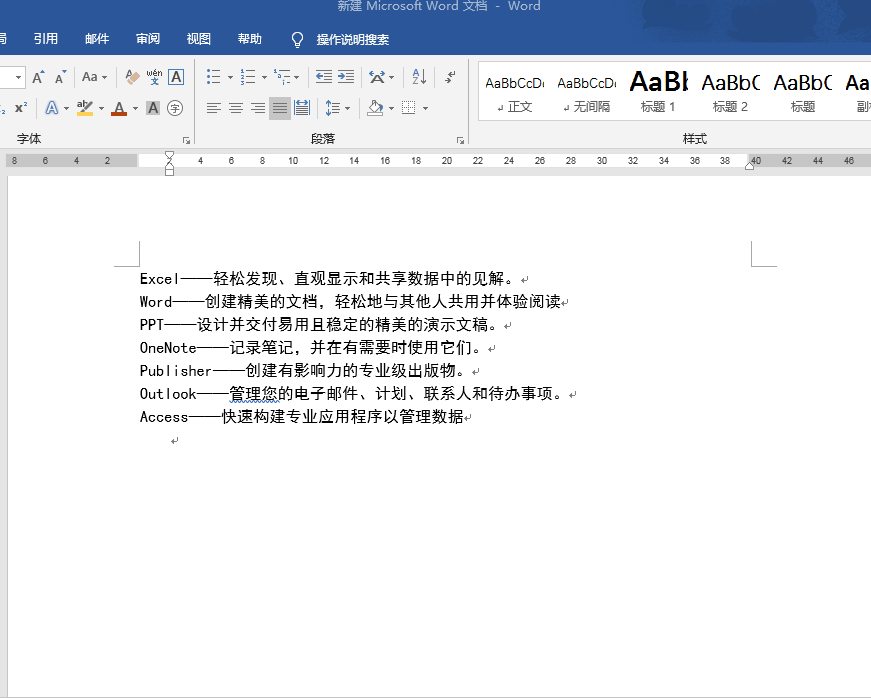Open the 视图 ribbon tab
This screenshot has height=698, width=871.
tap(197, 39)
